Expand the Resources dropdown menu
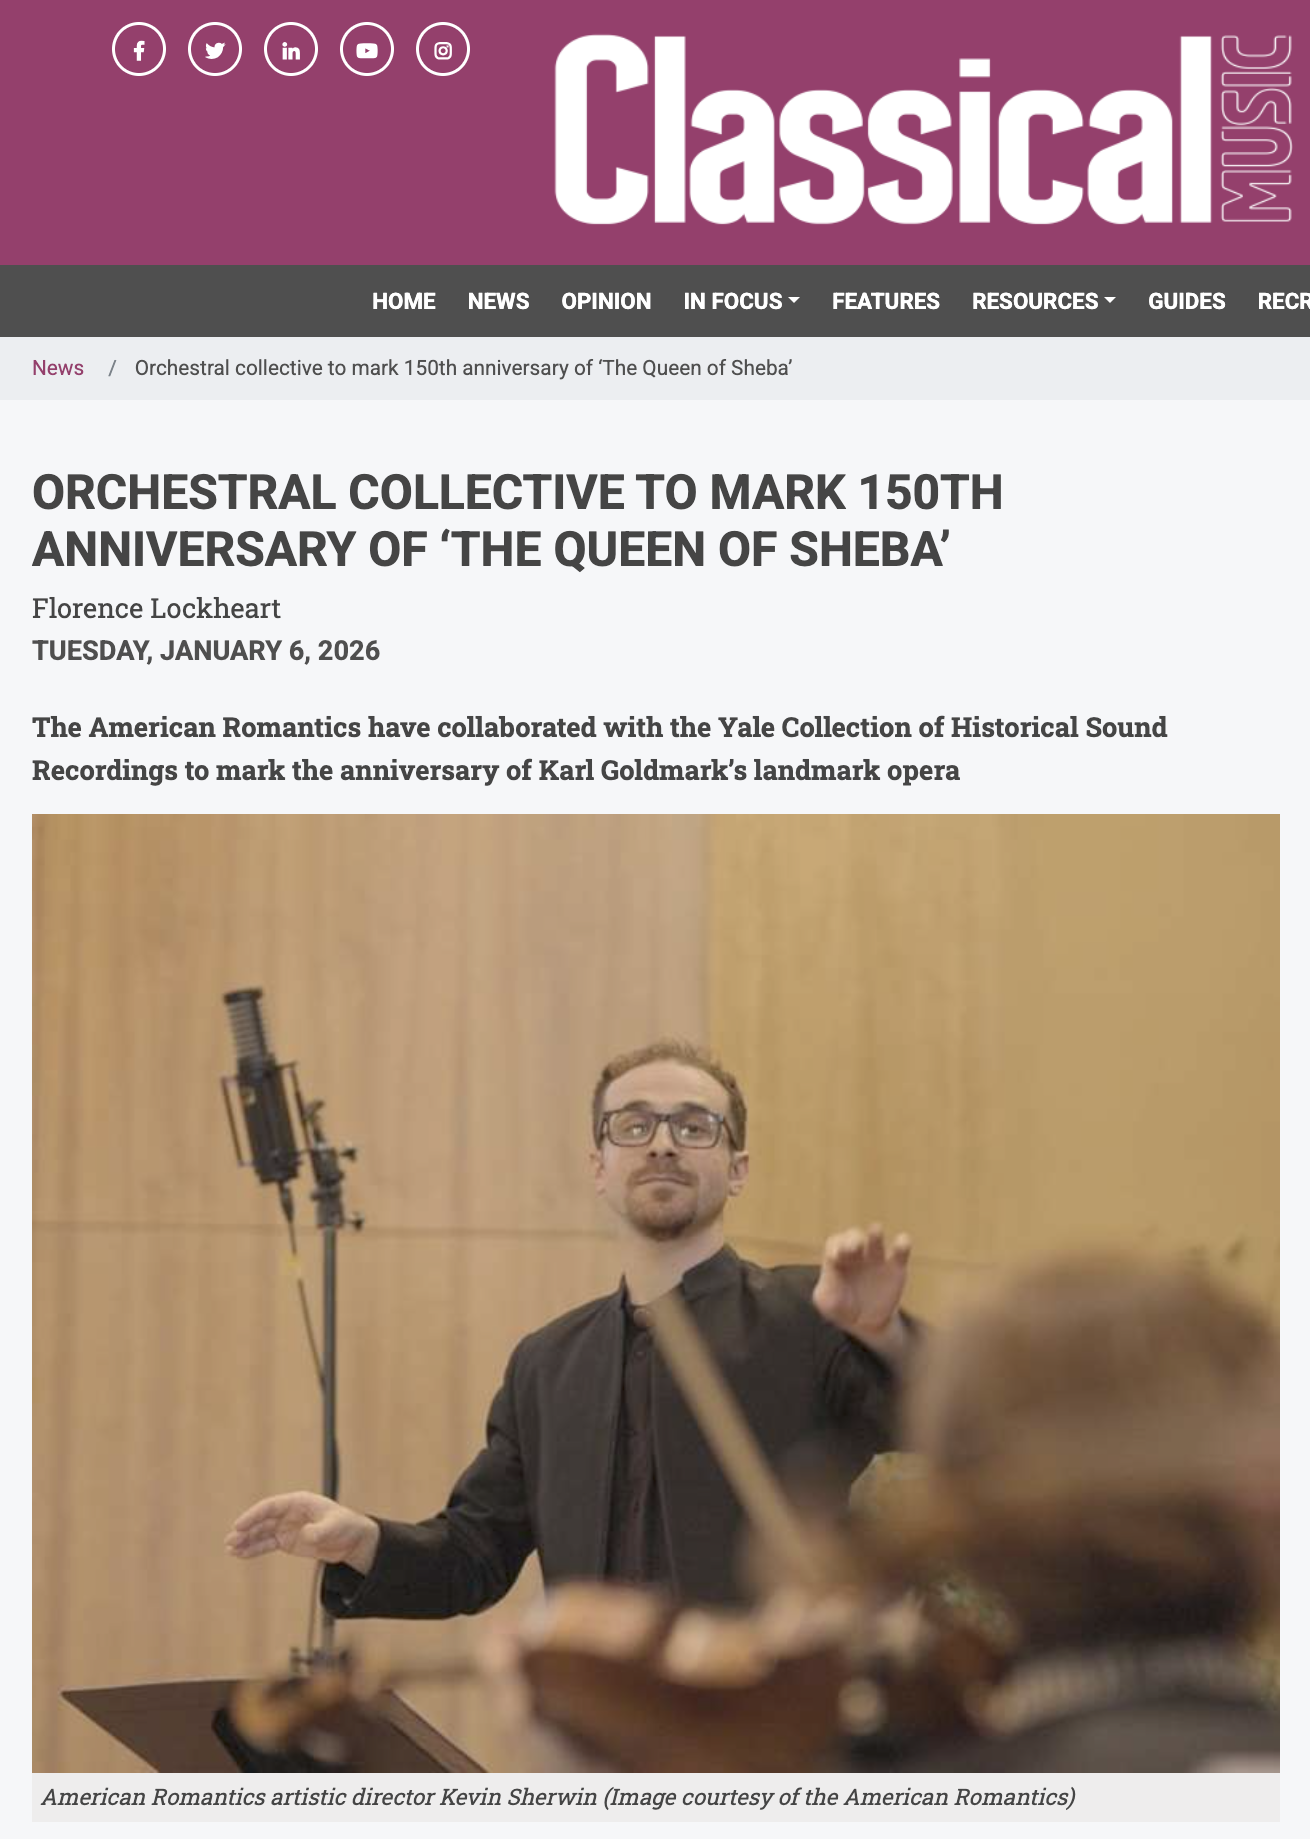Screen dimensions: 1310x1839 [x=1043, y=301]
